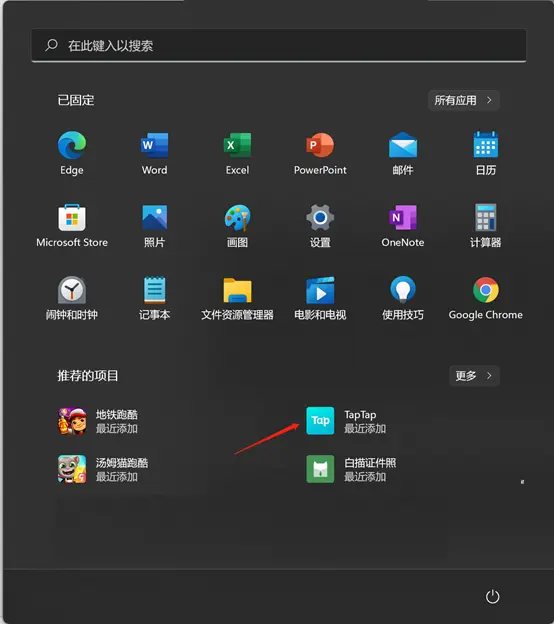Open 闹钟和时钟 clock app
Viewport: 554px width, 624px height.
coord(72,298)
